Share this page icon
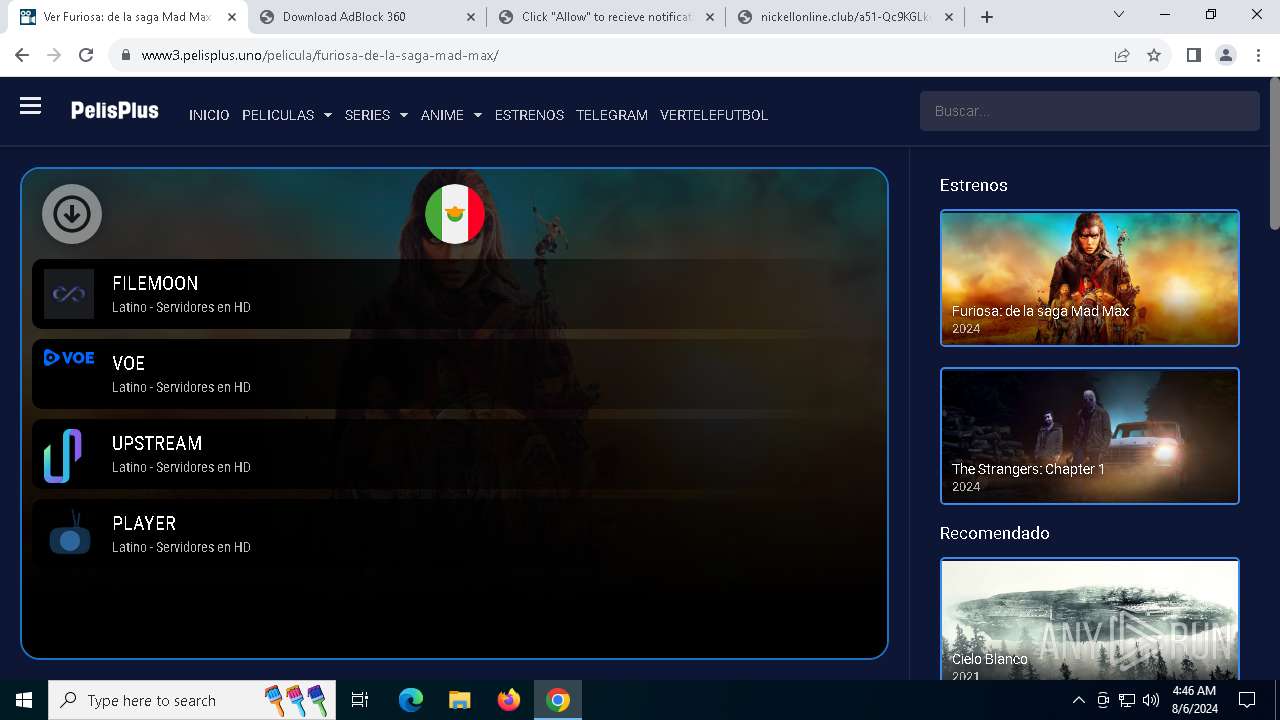This screenshot has height=720, width=1280. pos(1122,55)
